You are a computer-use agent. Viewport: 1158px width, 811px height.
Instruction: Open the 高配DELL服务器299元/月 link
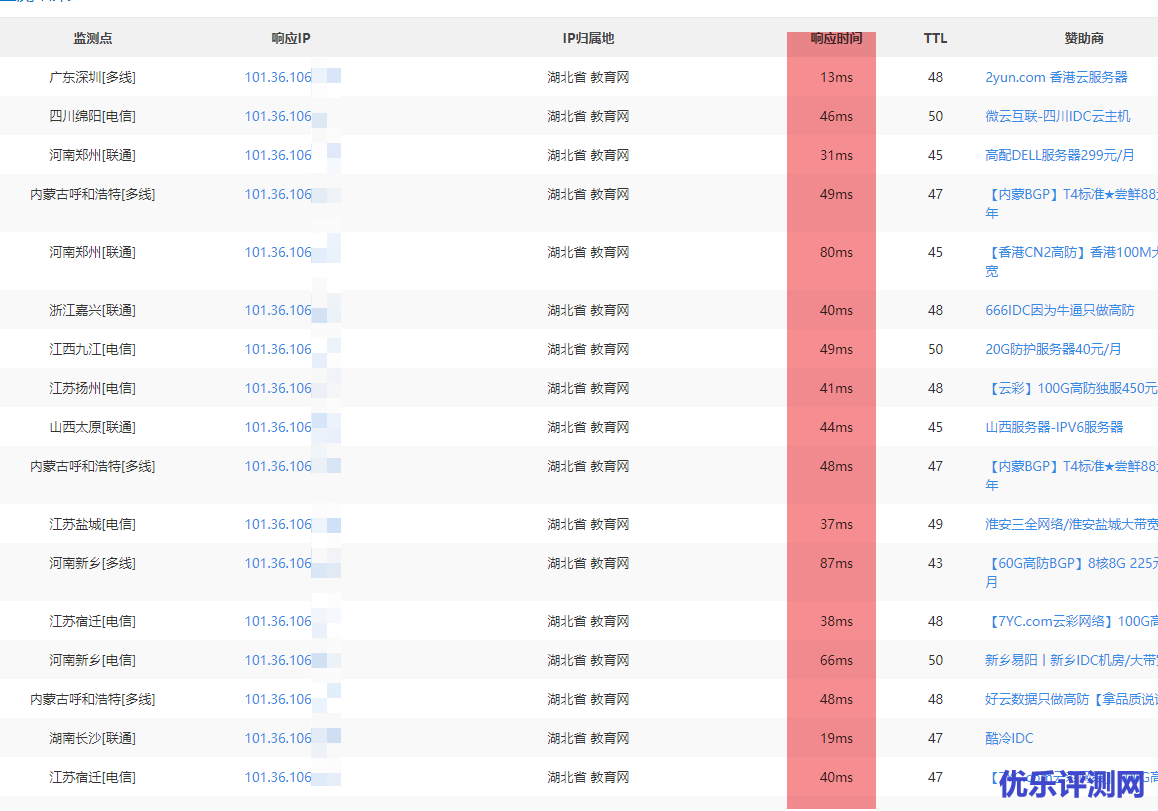[1059, 155]
